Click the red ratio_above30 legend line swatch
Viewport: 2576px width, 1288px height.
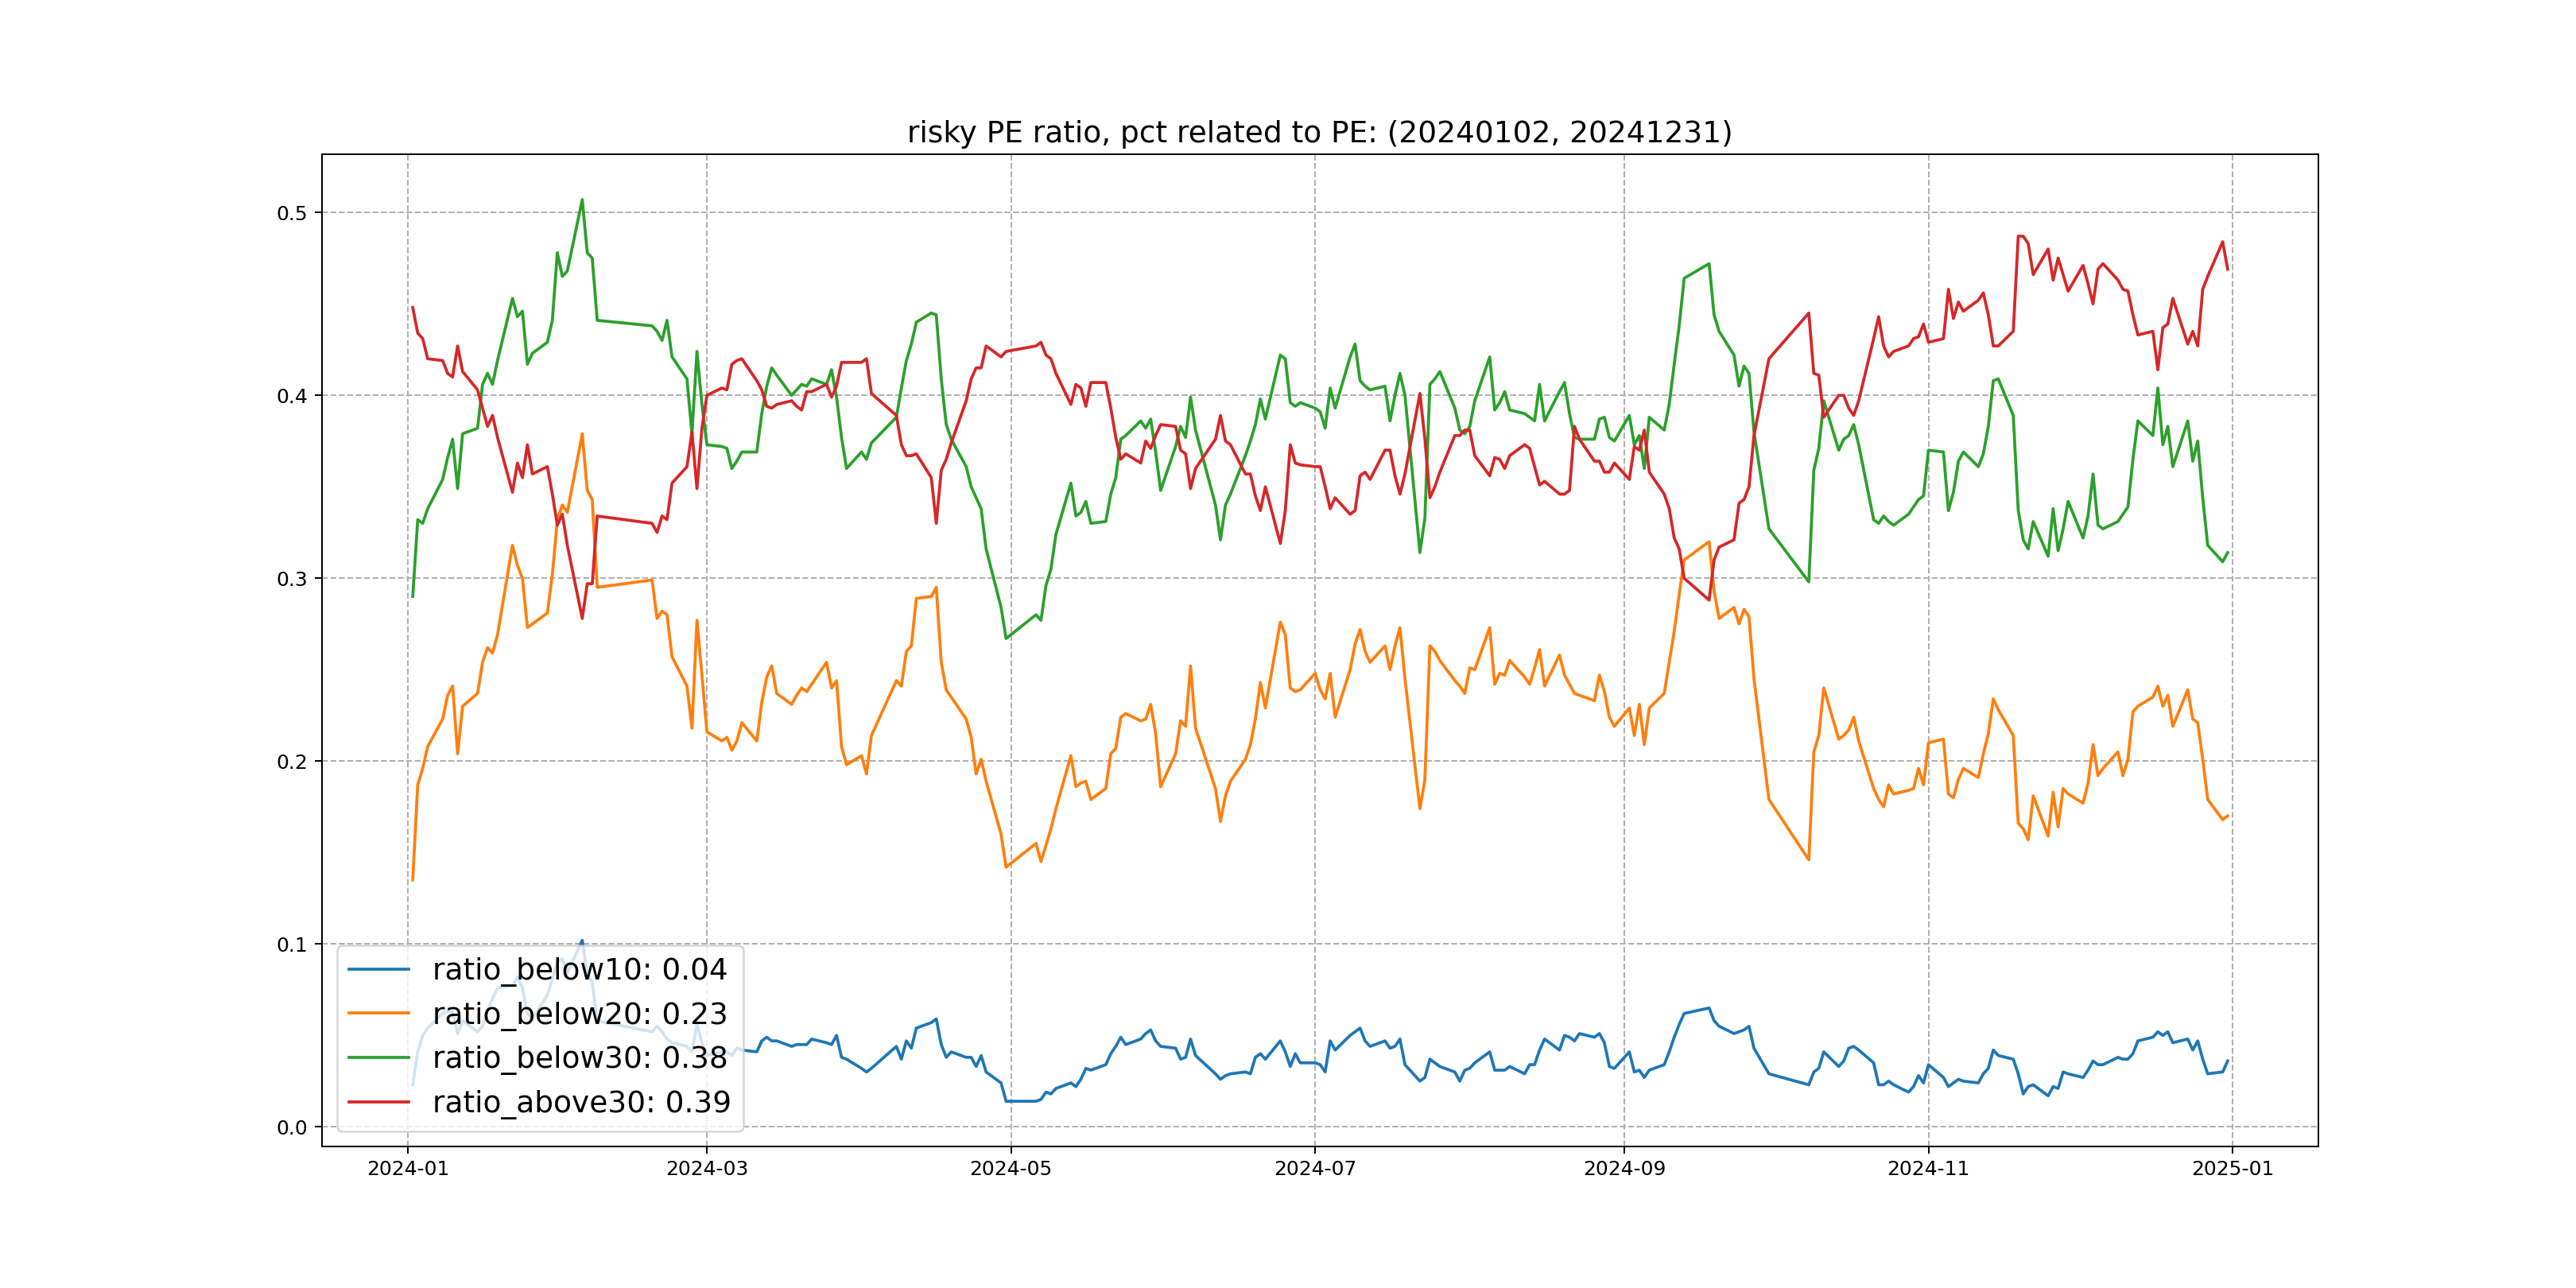pyautogui.click(x=378, y=1102)
